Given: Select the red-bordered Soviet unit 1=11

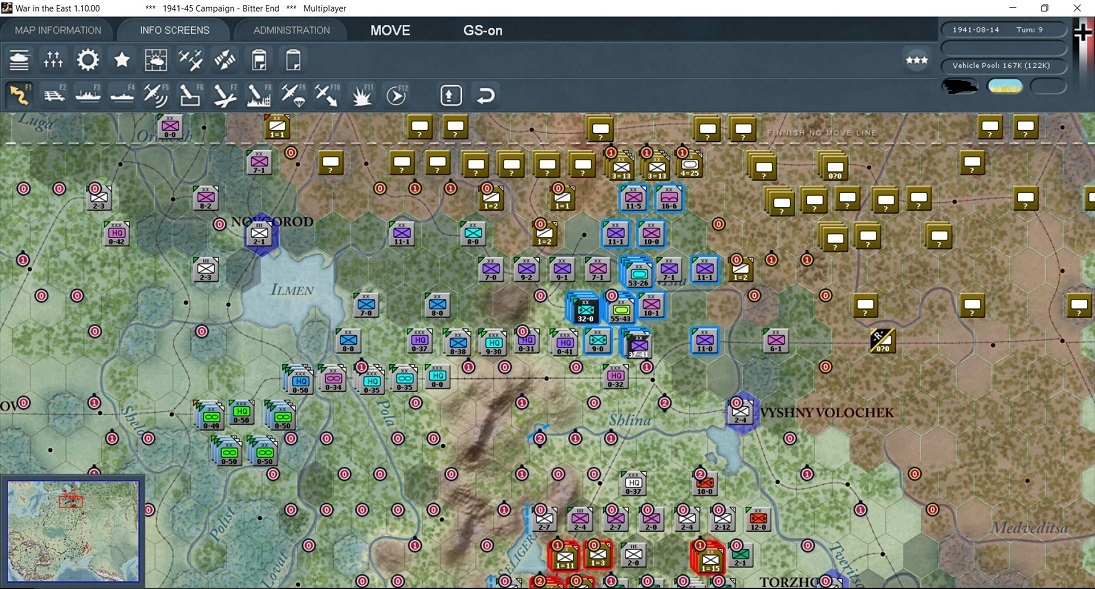Looking at the screenshot, I should [564, 557].
